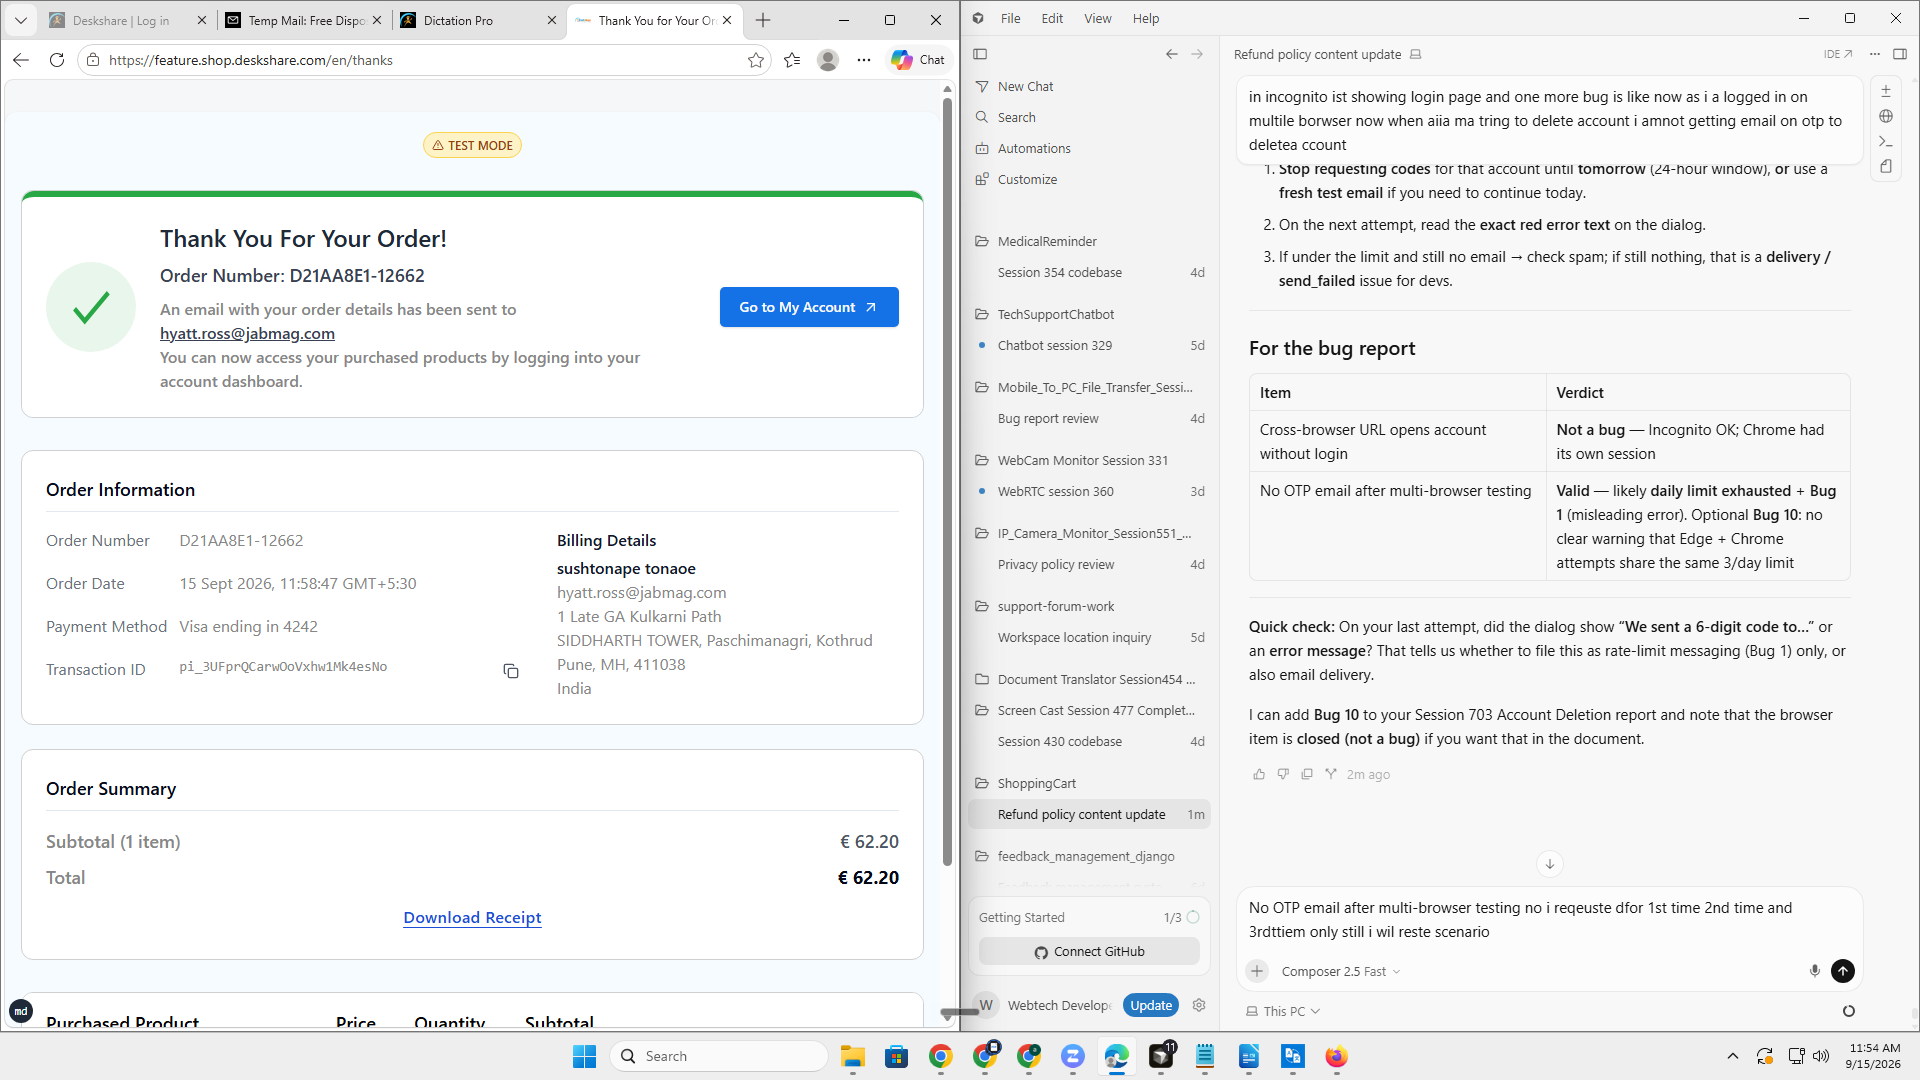Click thumbs down on the assistant reply
The width and height of the screenshot is (1920, 1080).
[x=1283, y=774]
